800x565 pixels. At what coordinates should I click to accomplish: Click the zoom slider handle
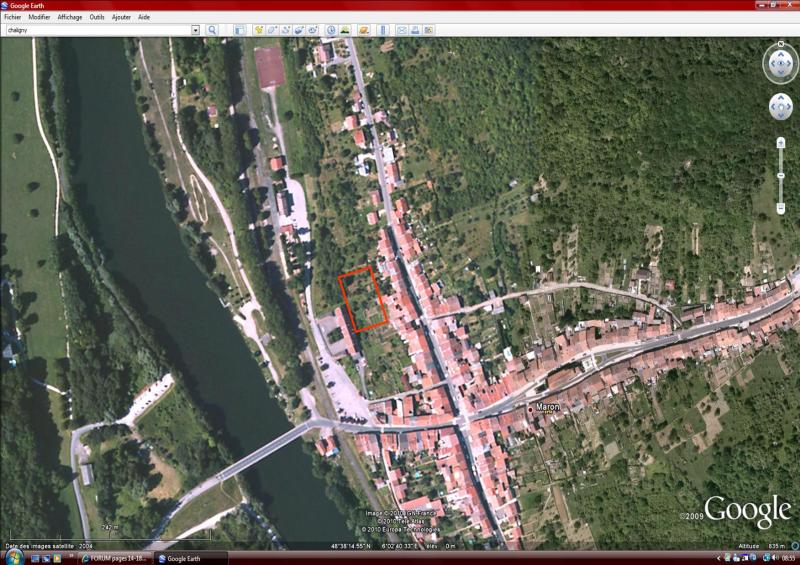click(x=781, y=175)
